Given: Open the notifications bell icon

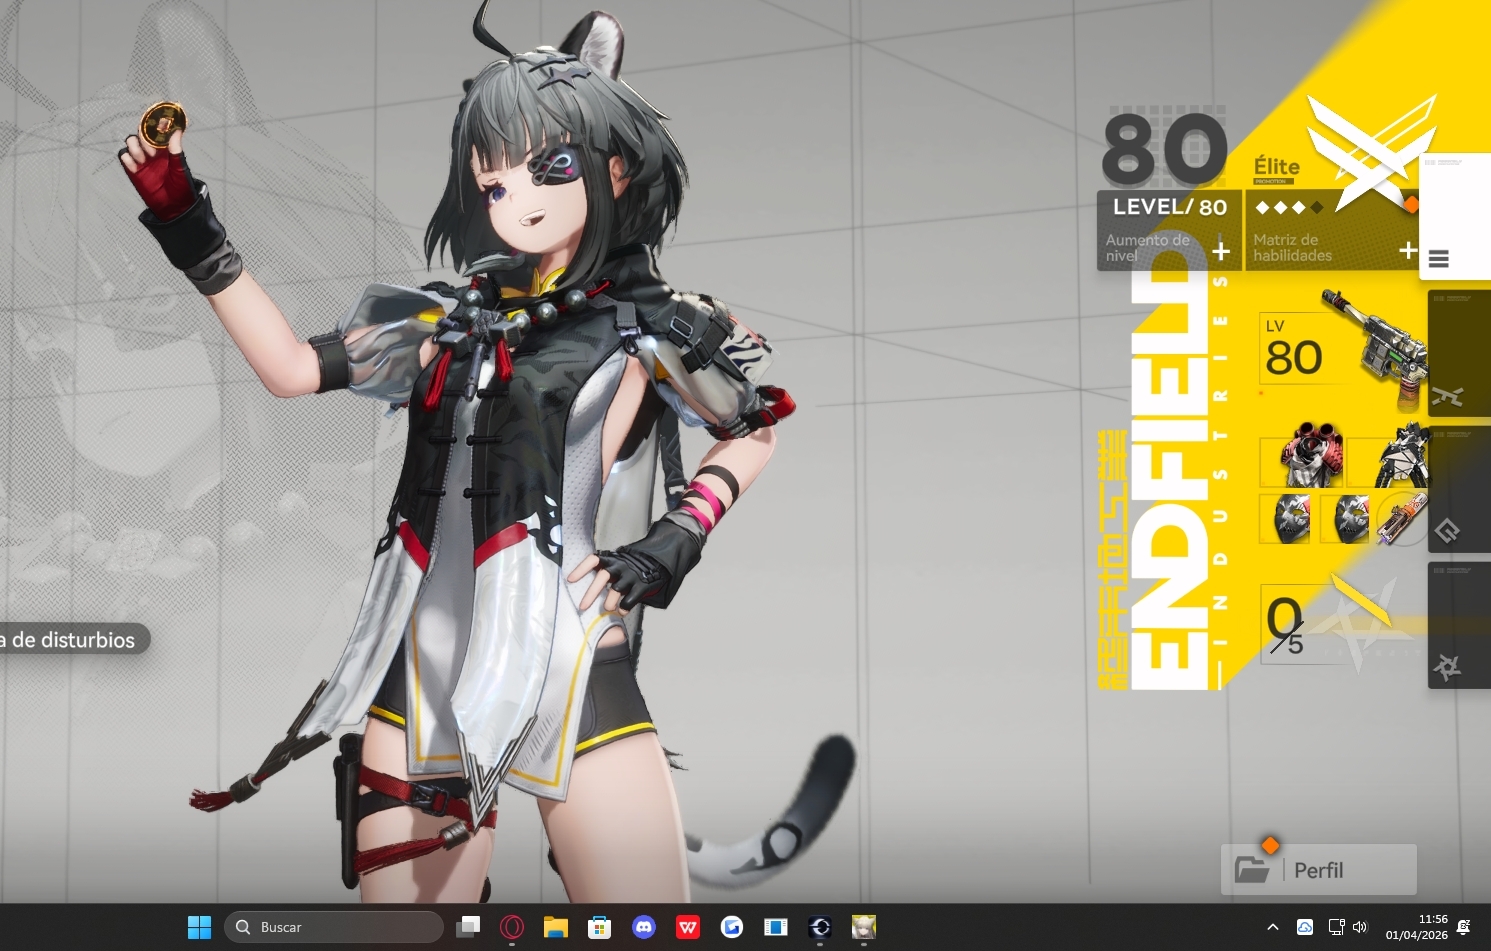Looking at the screenshot, I should tap(1464, 927).
